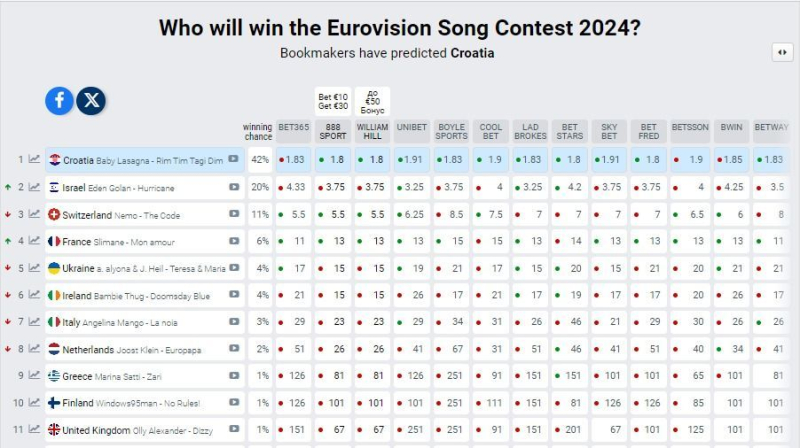Open Ukraine odds trend chart icon
The height and width of the screenshot is (448, 800).
(x=34, y=268)
